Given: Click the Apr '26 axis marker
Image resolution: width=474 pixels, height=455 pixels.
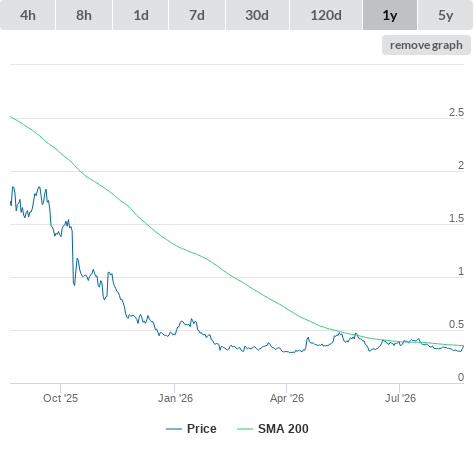Looking at the screenshot, I should pyautogui.click(x=287, y=398).
